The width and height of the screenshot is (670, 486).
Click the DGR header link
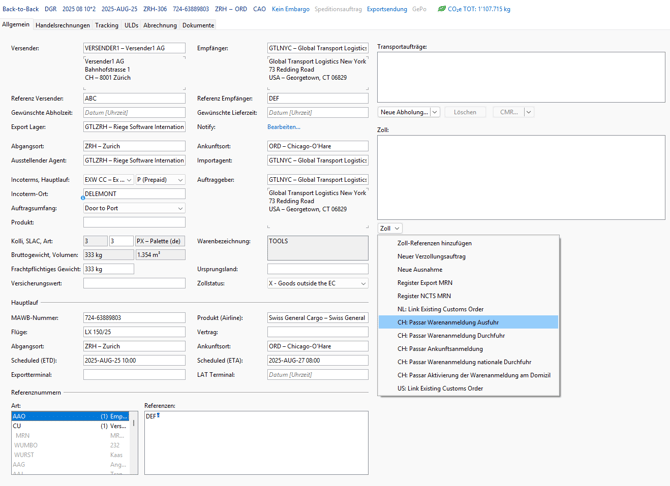50,9
